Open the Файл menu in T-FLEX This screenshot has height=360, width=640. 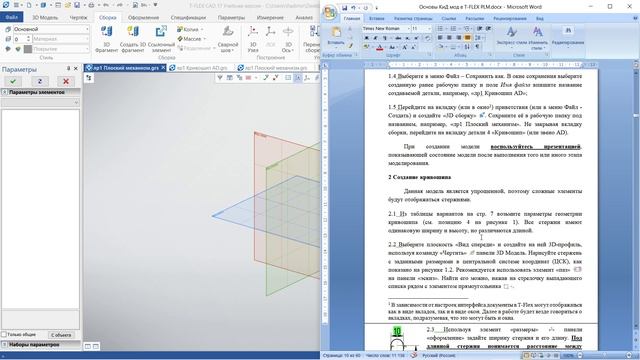pos(11,18)
